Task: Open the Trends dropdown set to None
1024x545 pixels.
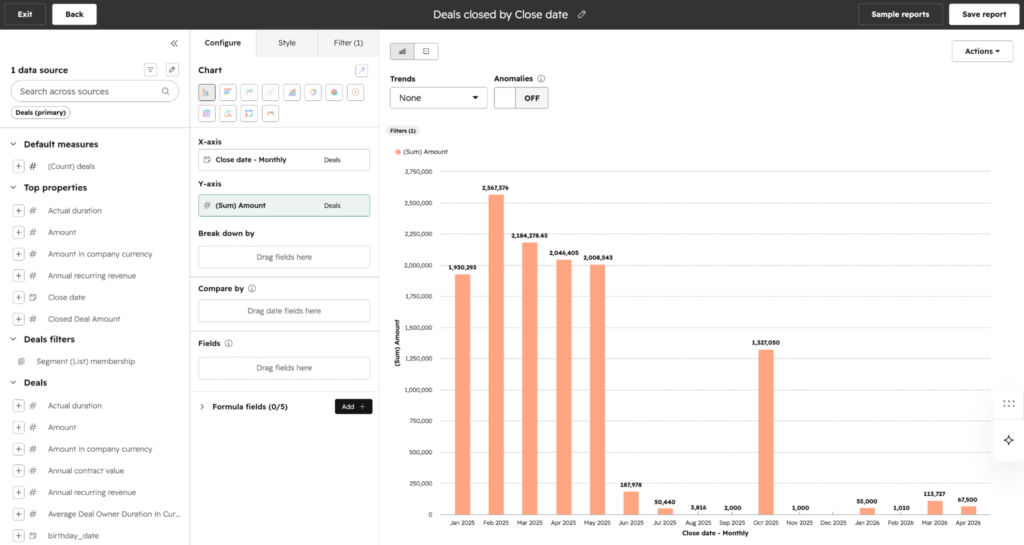Action: tap(438, 98)
